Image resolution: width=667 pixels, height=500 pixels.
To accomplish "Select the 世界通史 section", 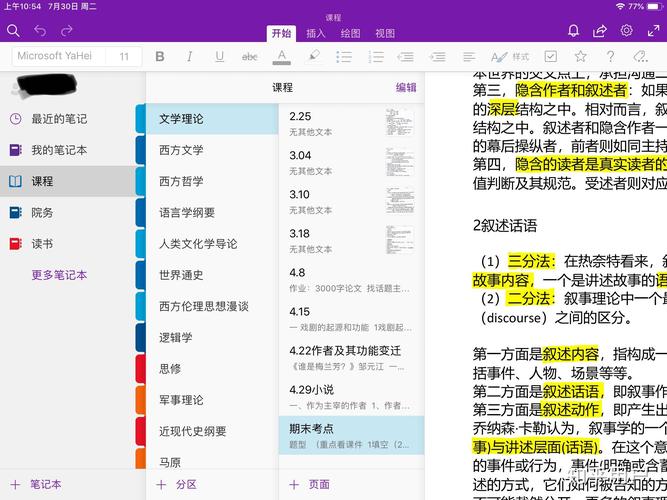I will pyautogui.click(x=212, y=275).
